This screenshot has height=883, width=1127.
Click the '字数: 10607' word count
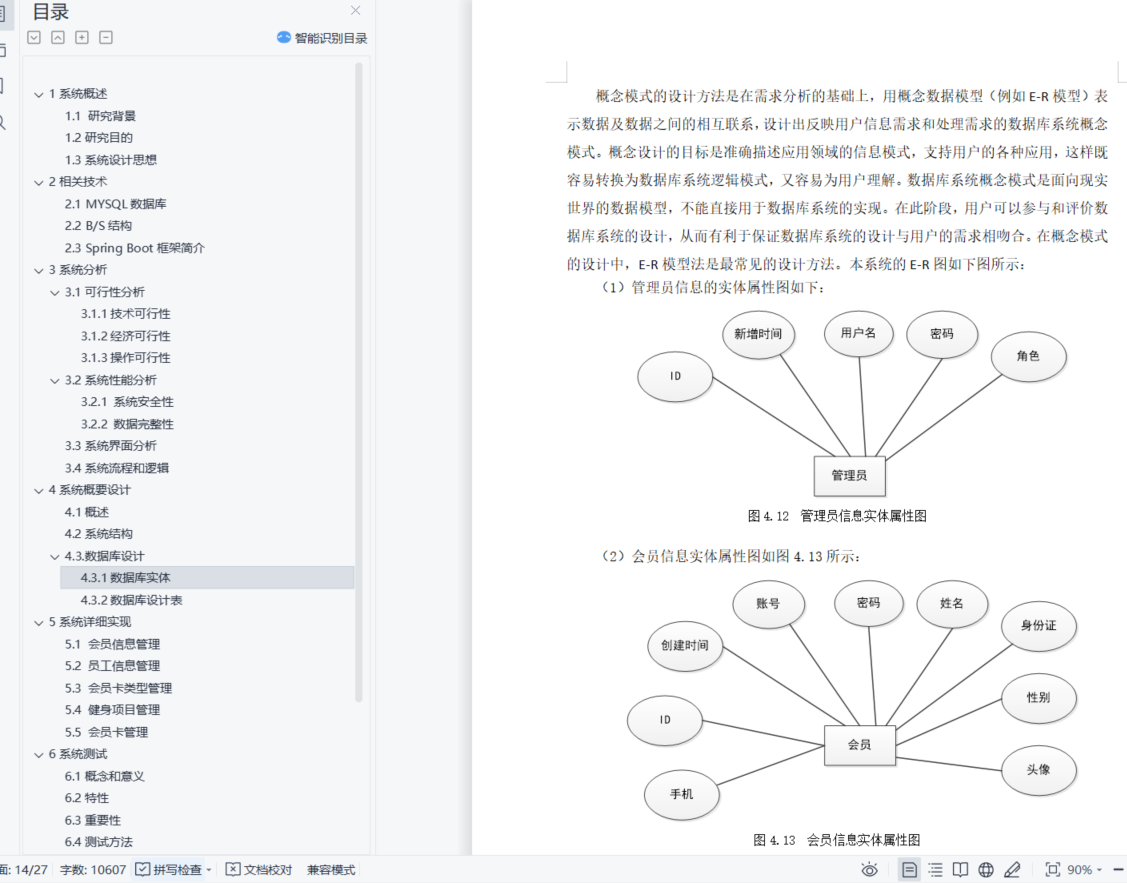[x=93, y=870]
